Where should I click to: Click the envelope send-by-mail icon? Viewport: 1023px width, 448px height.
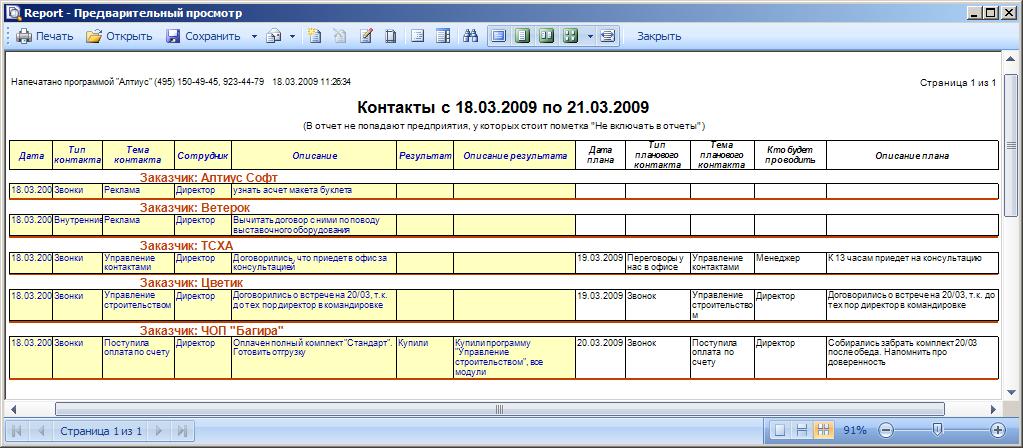pyautogui.click(x=273, y=36)
